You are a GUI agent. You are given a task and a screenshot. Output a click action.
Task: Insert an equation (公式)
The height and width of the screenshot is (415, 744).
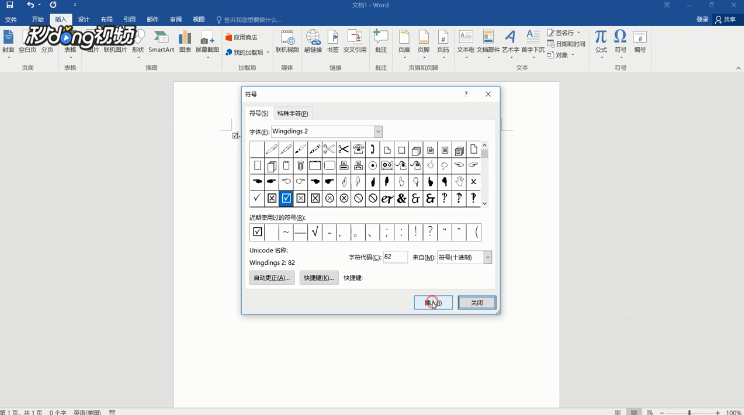601,43
